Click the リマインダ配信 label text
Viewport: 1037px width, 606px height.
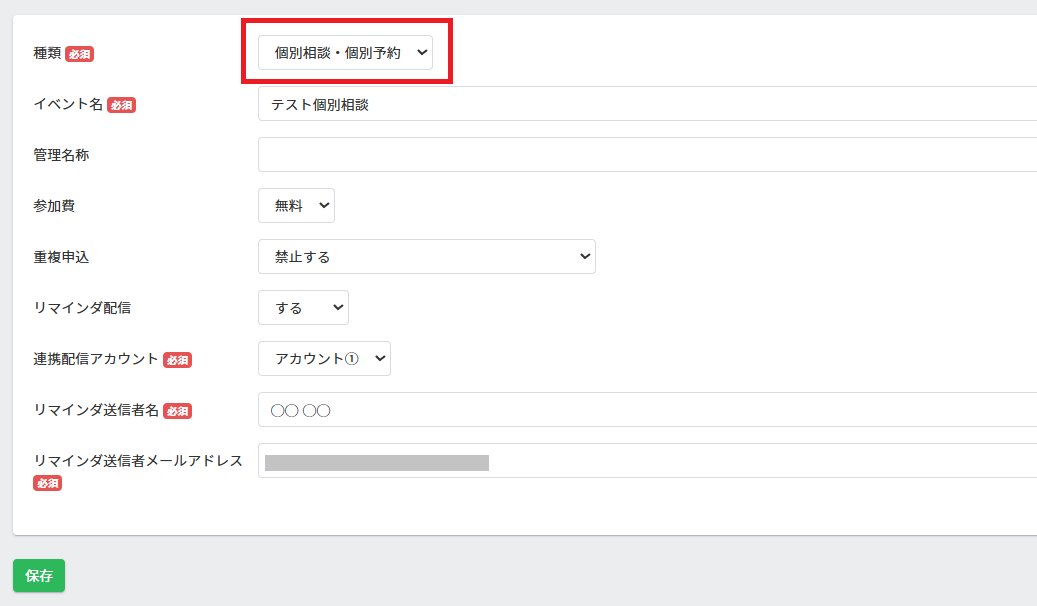point(82,308)
